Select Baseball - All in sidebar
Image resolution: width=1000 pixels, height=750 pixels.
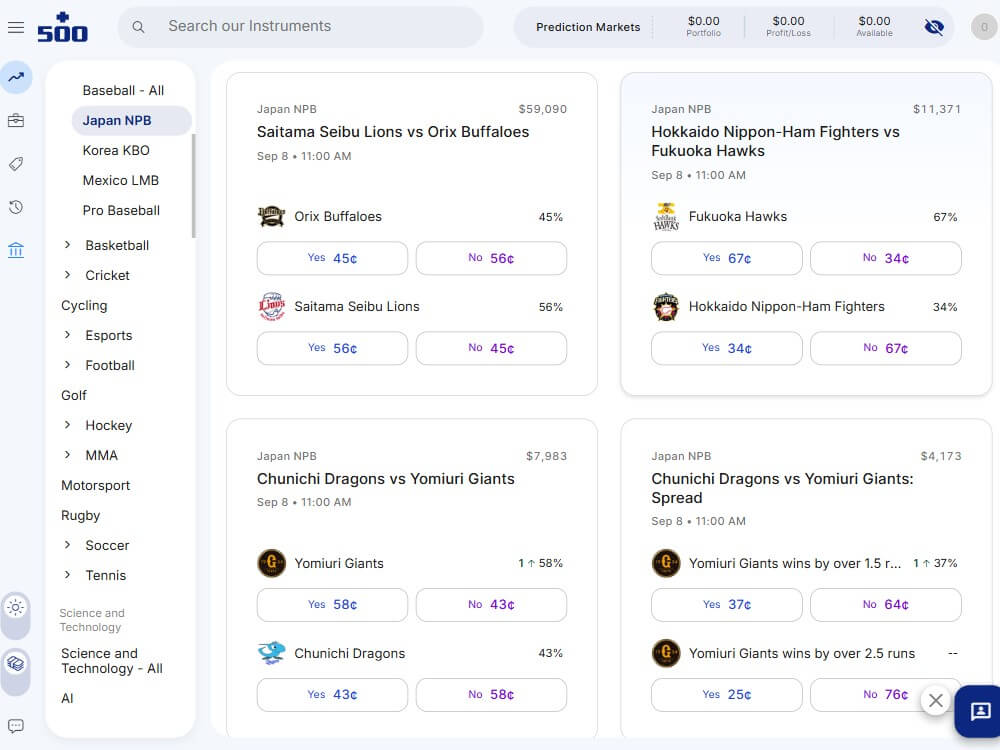tap(123, 91)
